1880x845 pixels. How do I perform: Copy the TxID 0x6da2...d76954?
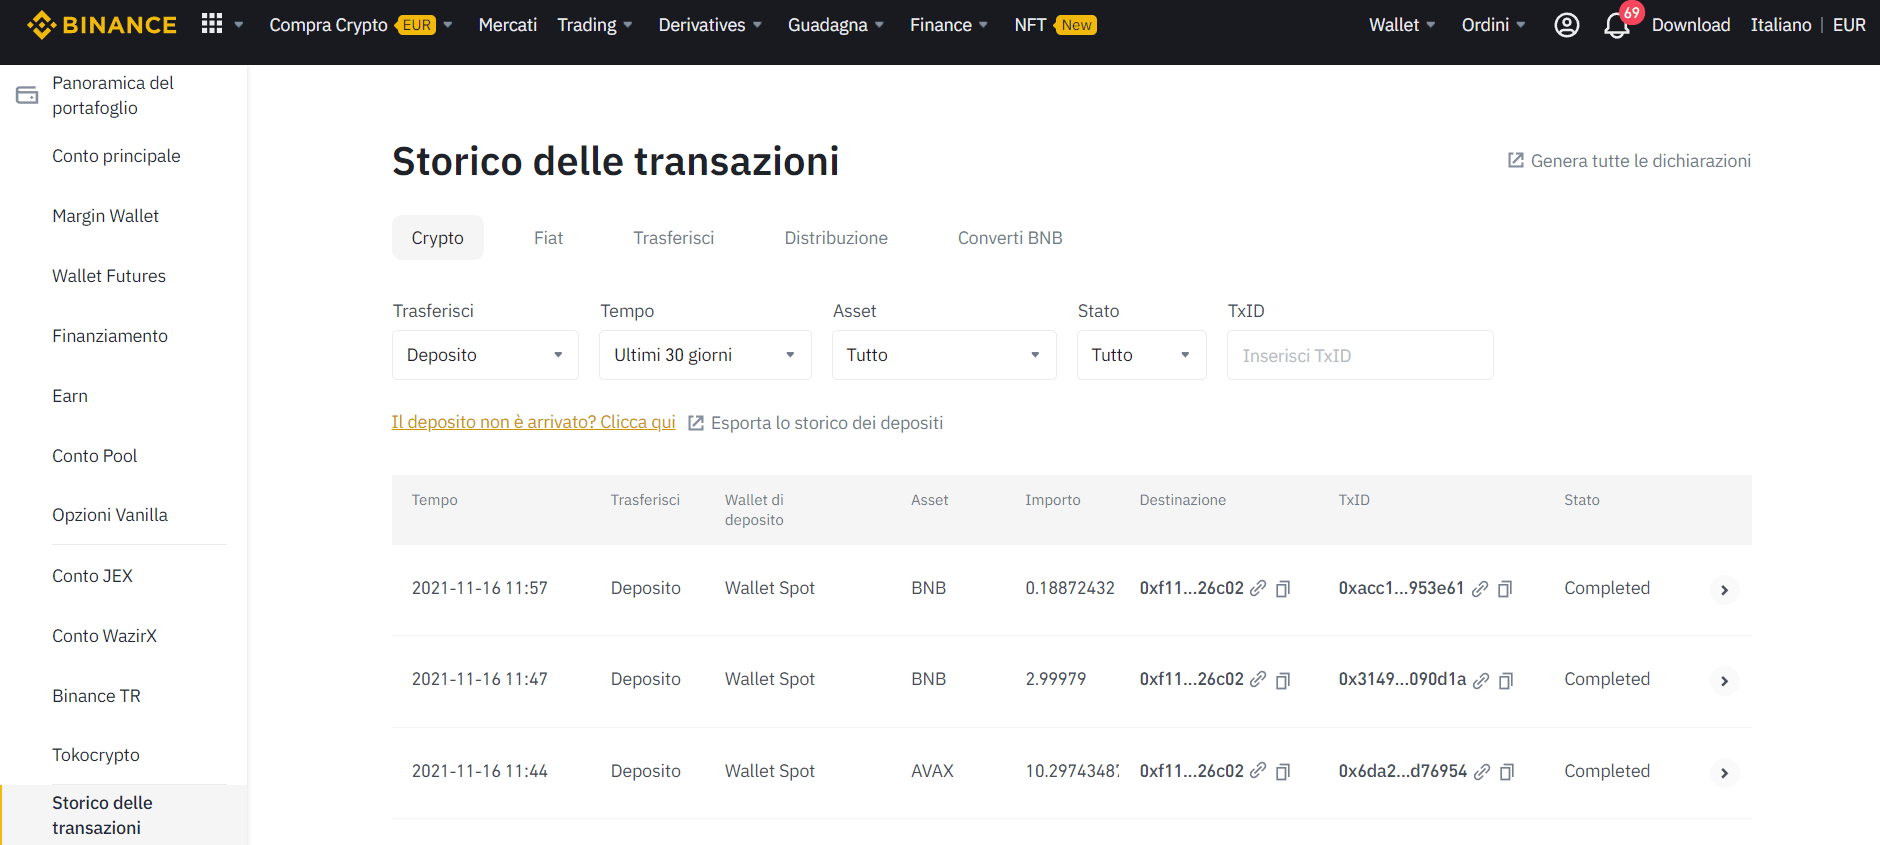point(1507,771)
